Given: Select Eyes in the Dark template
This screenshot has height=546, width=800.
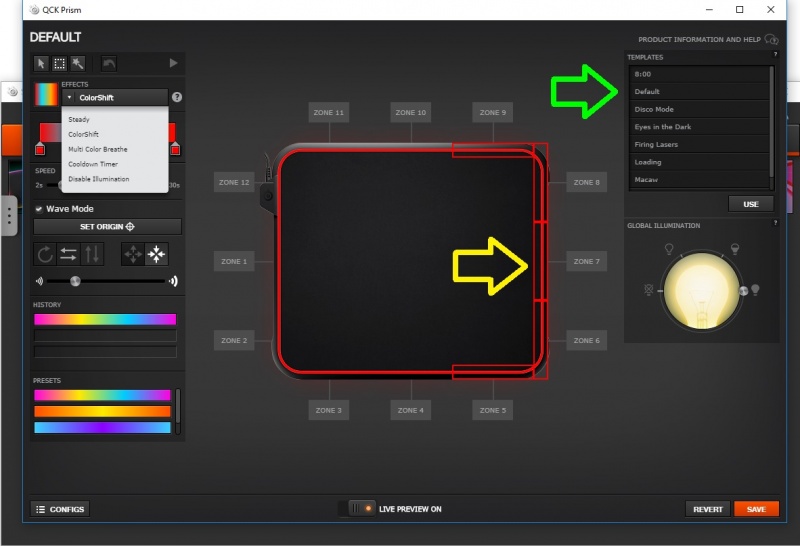Looking at the screenshot, I should pos(699,127).
